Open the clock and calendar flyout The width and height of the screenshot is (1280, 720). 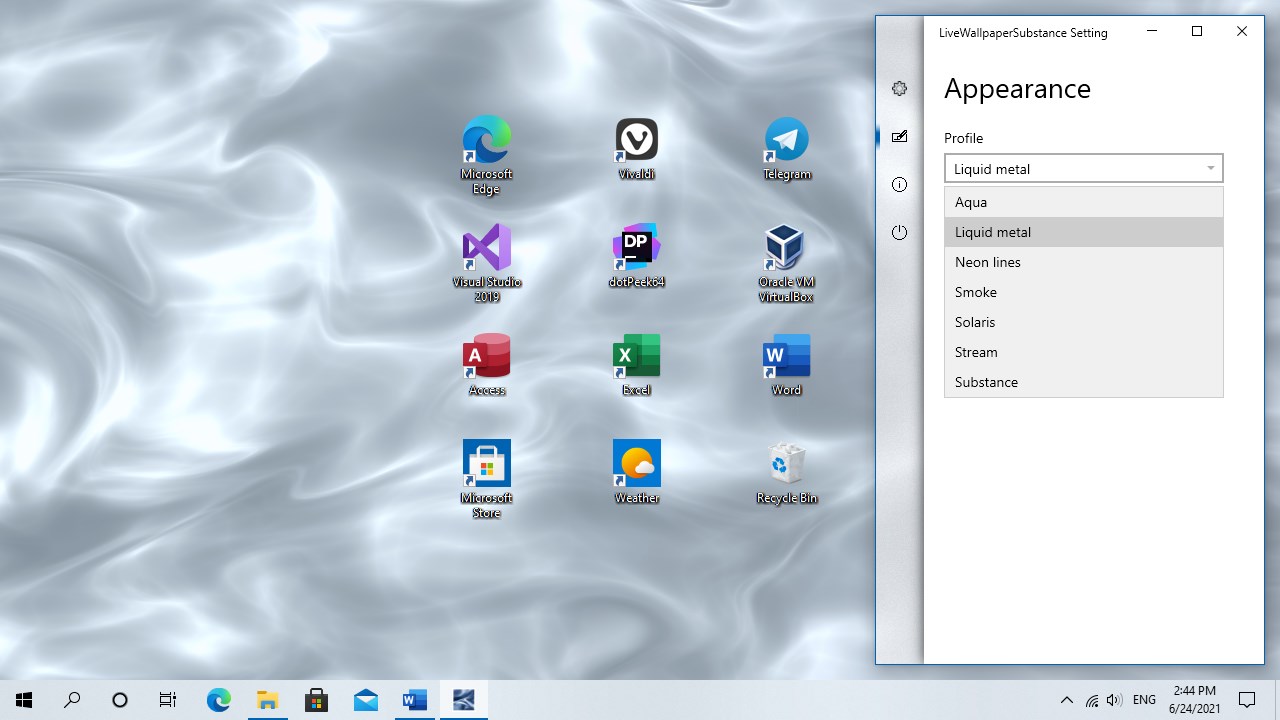click(x=1194, y=700)
